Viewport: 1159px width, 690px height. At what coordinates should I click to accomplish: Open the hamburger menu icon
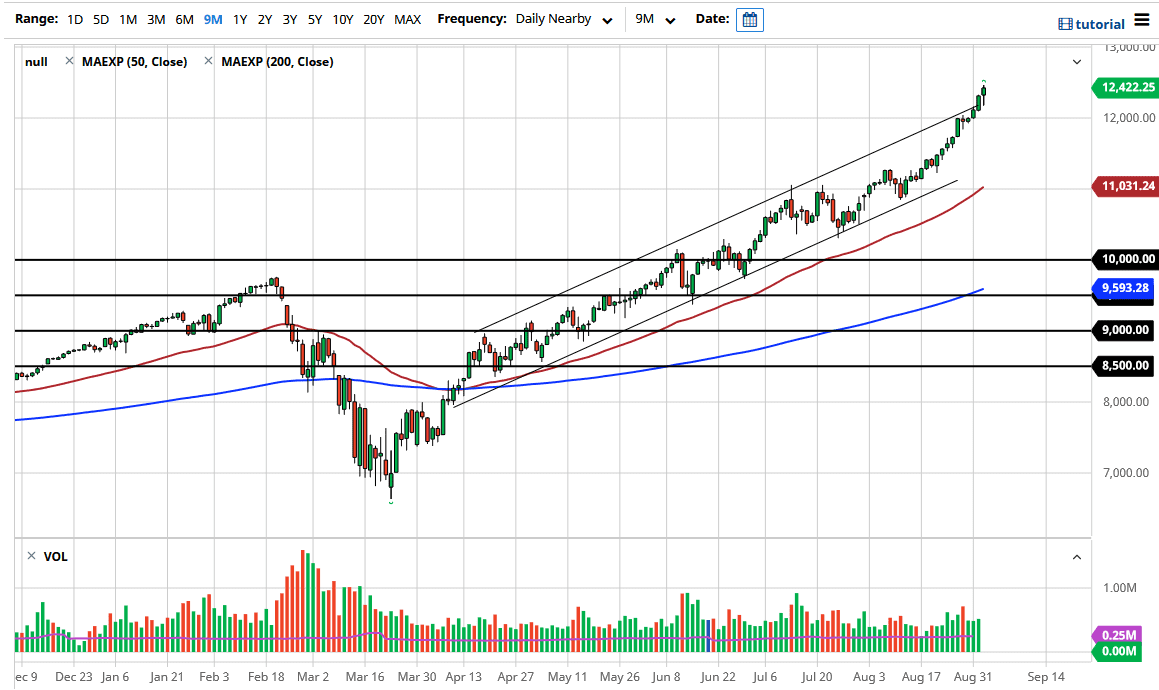[1142, 18]
